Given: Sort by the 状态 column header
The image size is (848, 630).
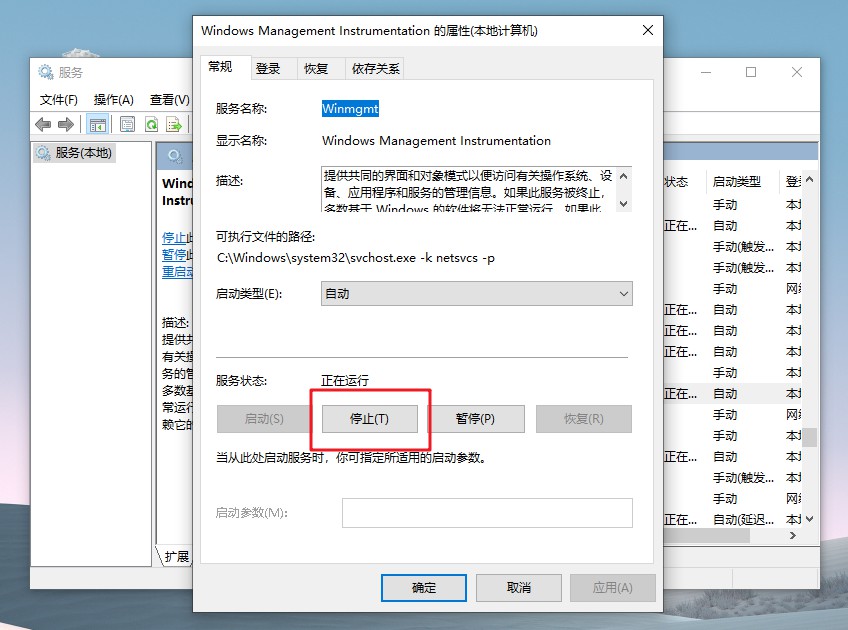Looking at the screenshot, I should pyautogui.click(x=676, y=182).
